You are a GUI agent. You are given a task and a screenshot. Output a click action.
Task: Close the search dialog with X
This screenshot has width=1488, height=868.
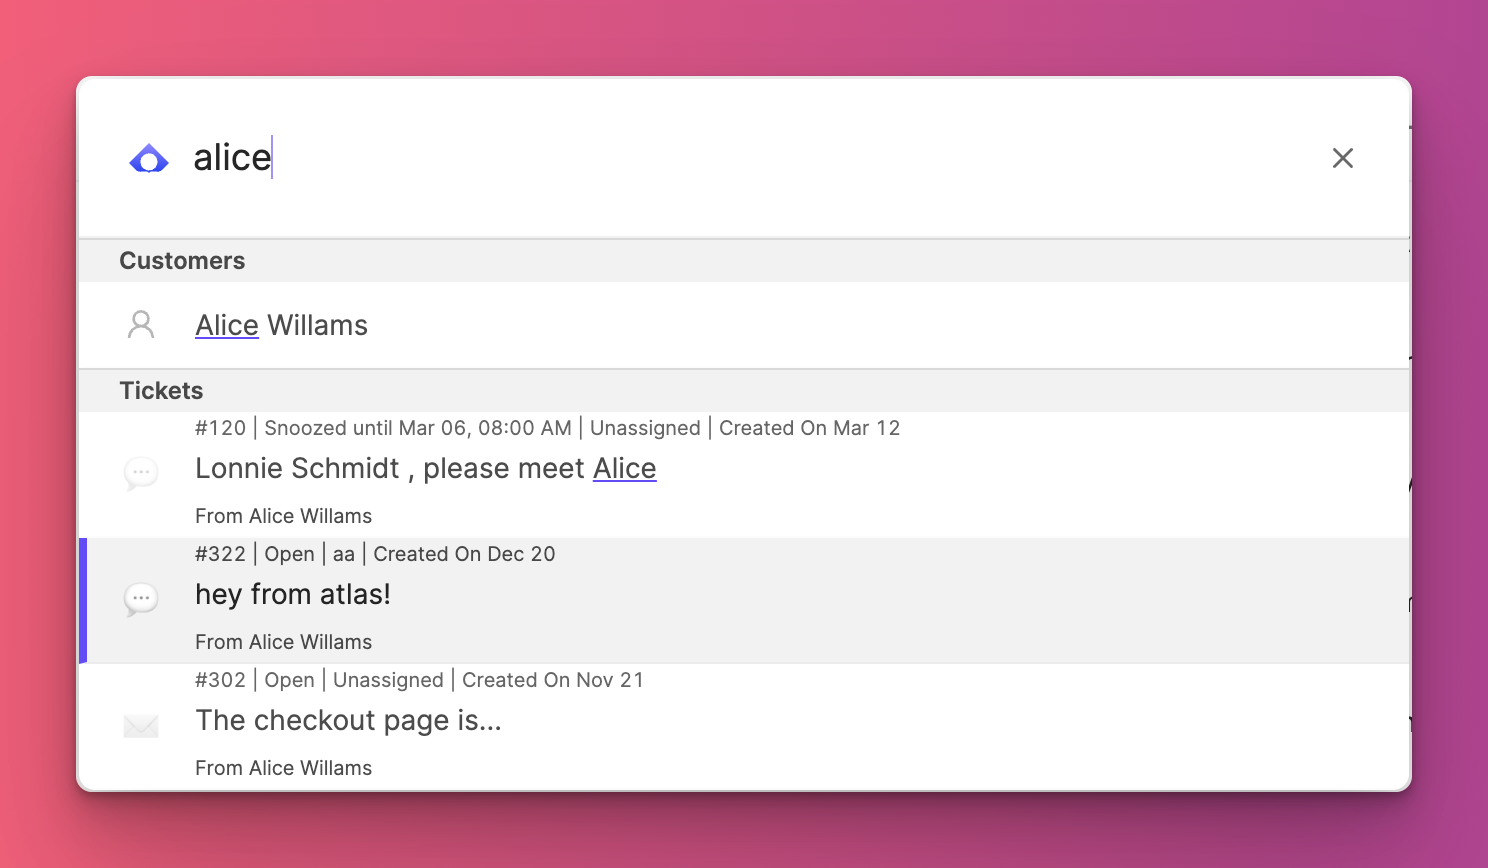point(1343,158)
